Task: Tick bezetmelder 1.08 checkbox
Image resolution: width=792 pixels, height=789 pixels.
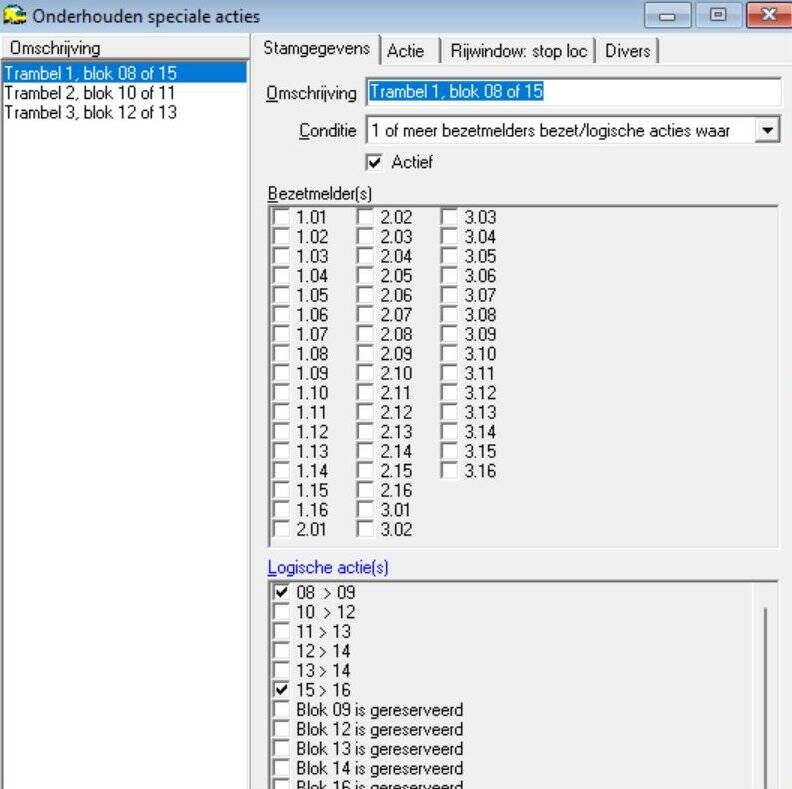Action: 281,354
